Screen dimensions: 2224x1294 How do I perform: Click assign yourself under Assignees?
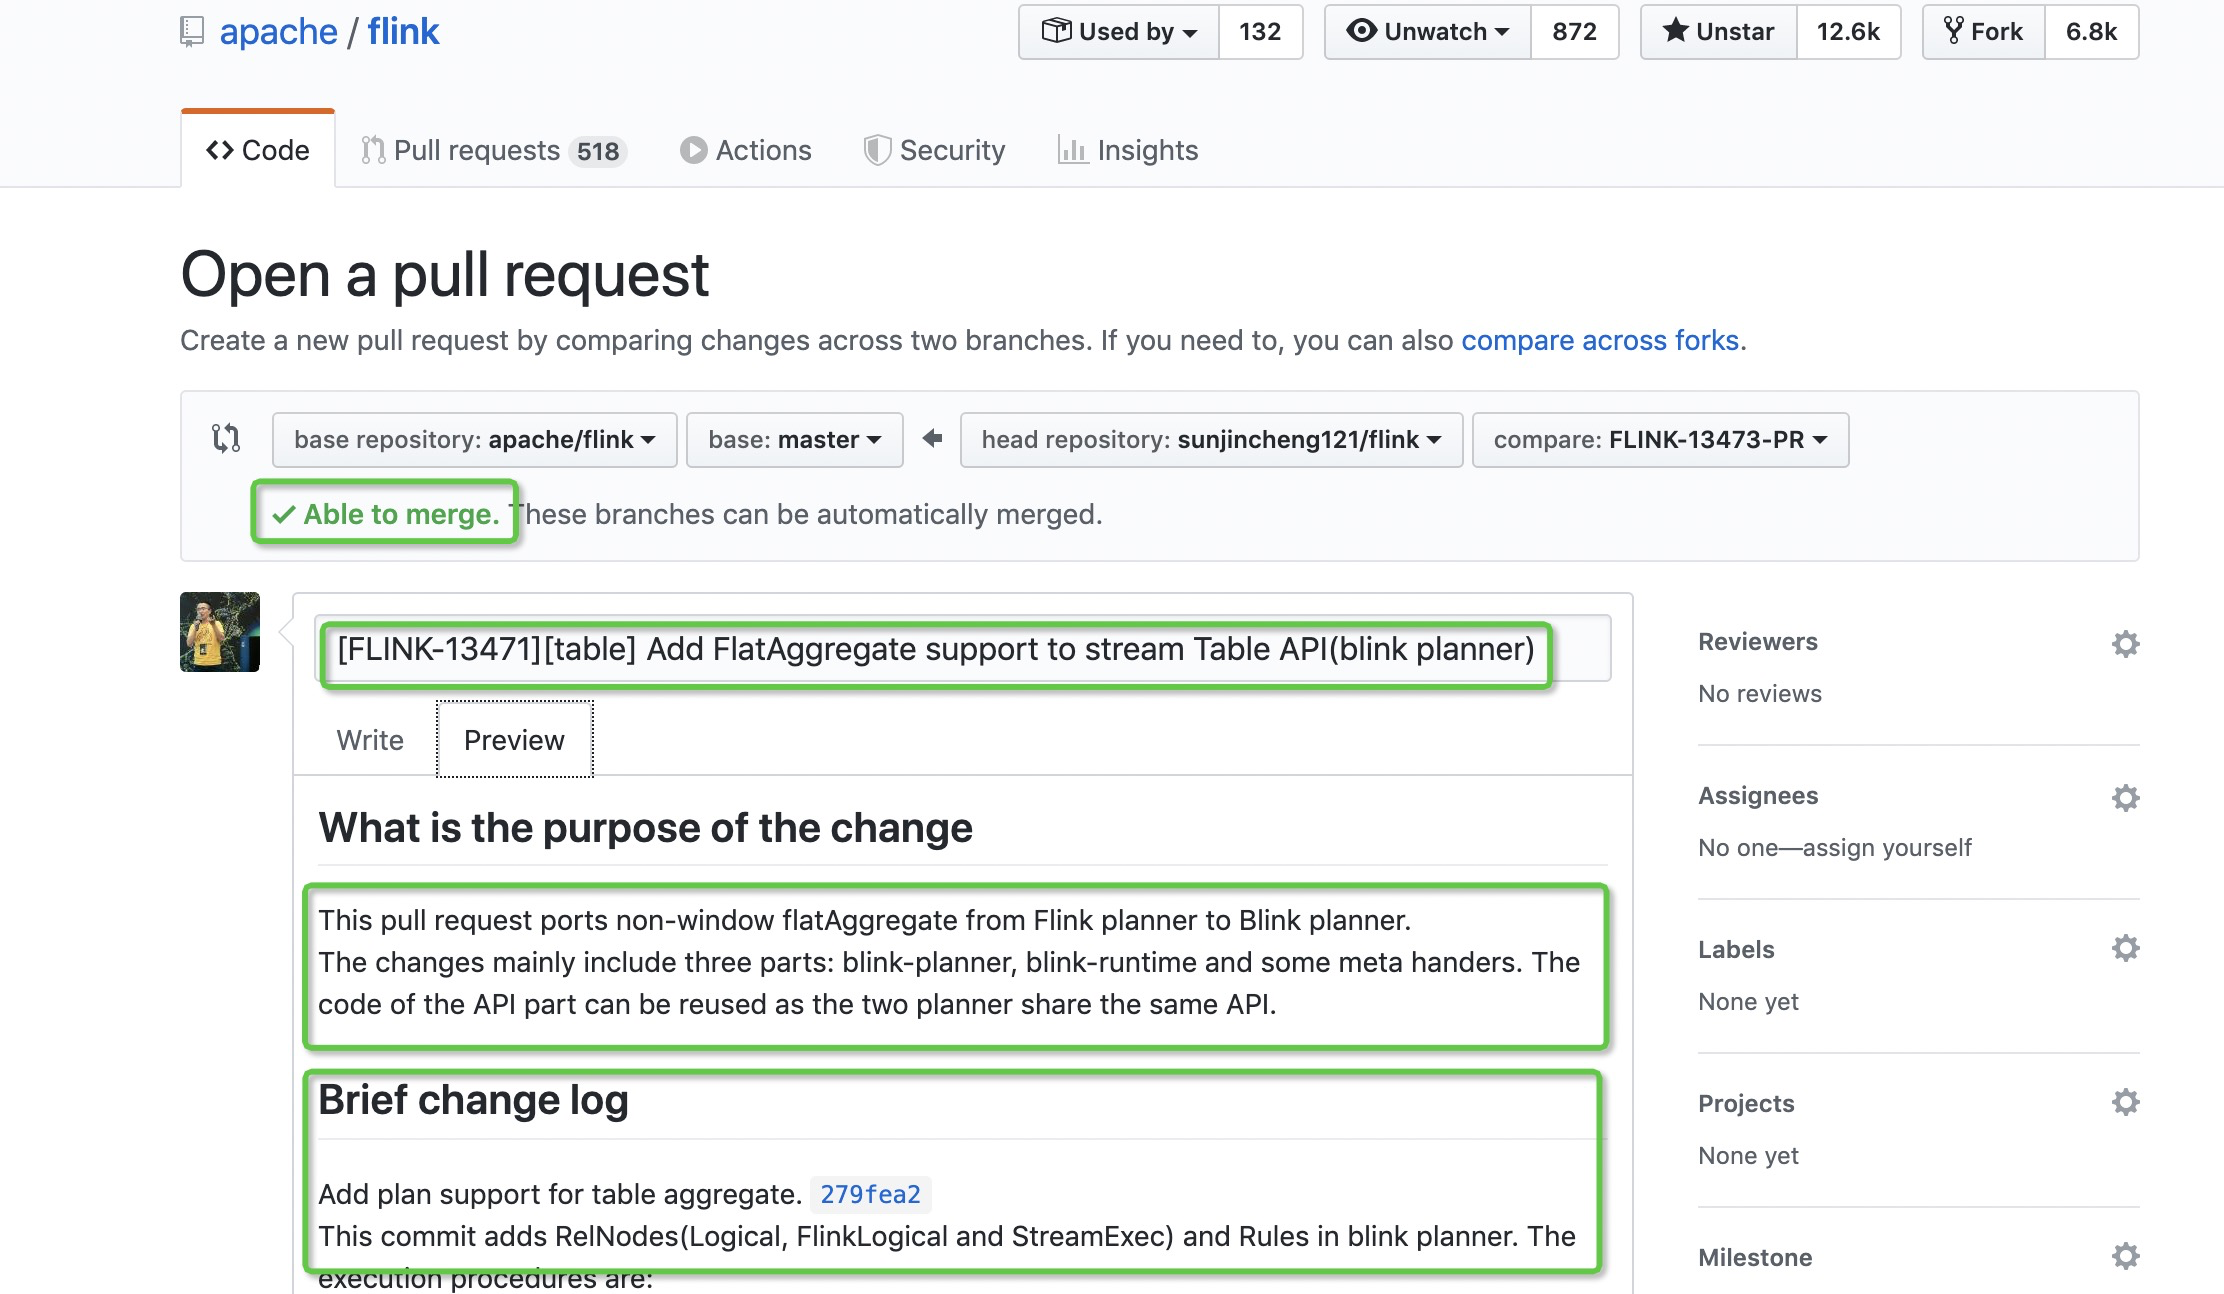(x=1887, y=848)
